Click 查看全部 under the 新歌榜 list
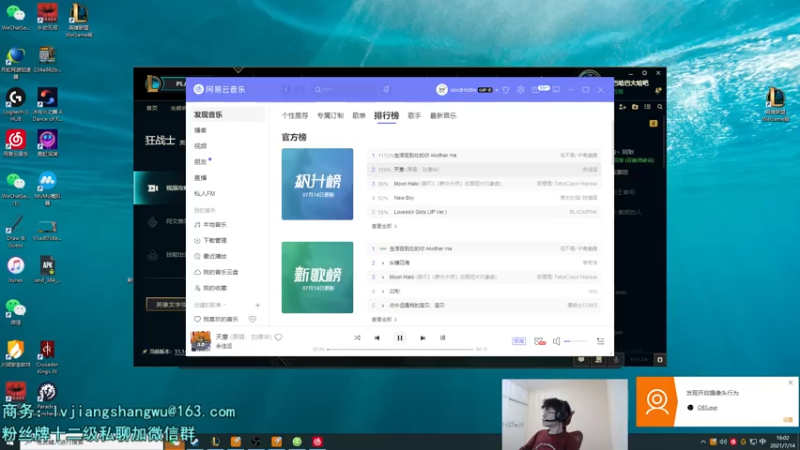The width and height of the screenshot is (800, 450). pos(384,319)
